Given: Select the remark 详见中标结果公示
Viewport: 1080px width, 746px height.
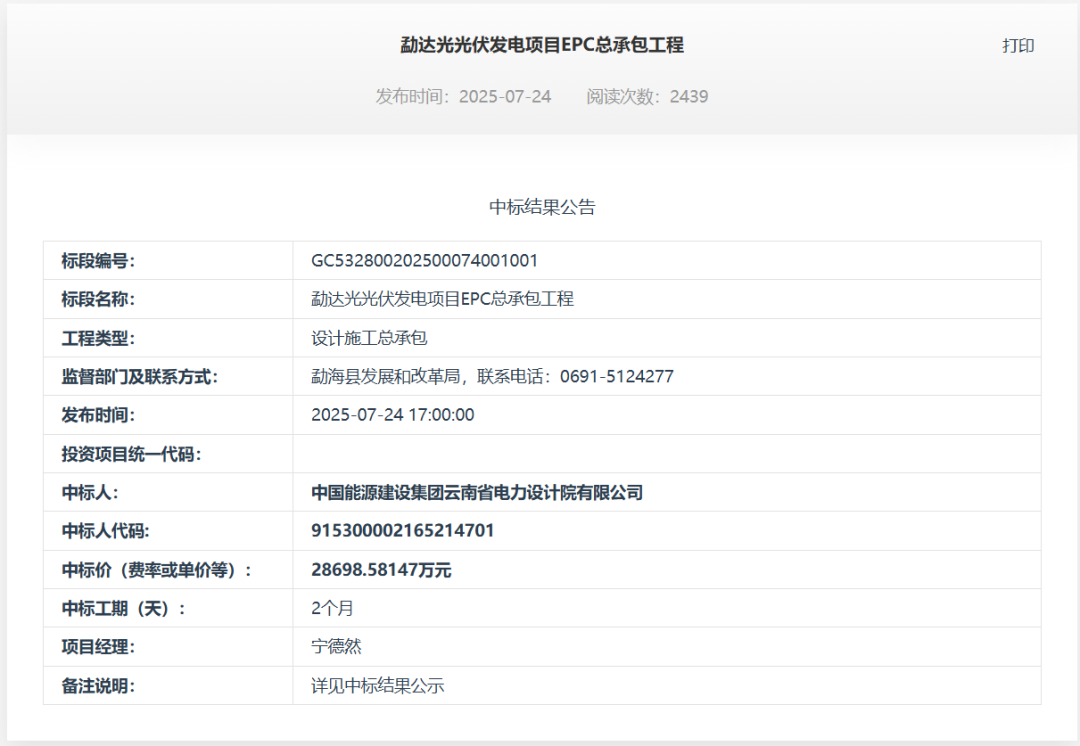Looking at the screenshot, I should pyautogui.click(x=377, y=685).
